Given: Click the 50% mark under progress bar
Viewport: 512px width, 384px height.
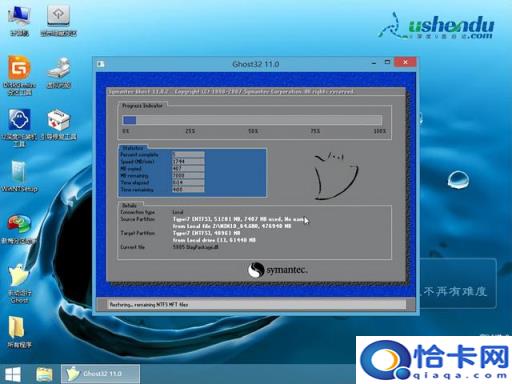Looking at the screenshot, I should click(253, 131).
